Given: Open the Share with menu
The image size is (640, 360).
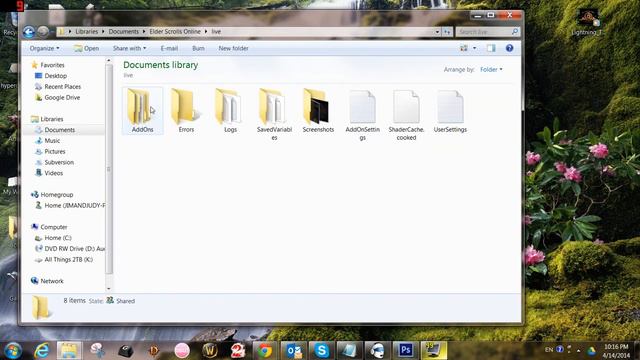Looking at the screenshot, I should (x=129, y=48).
